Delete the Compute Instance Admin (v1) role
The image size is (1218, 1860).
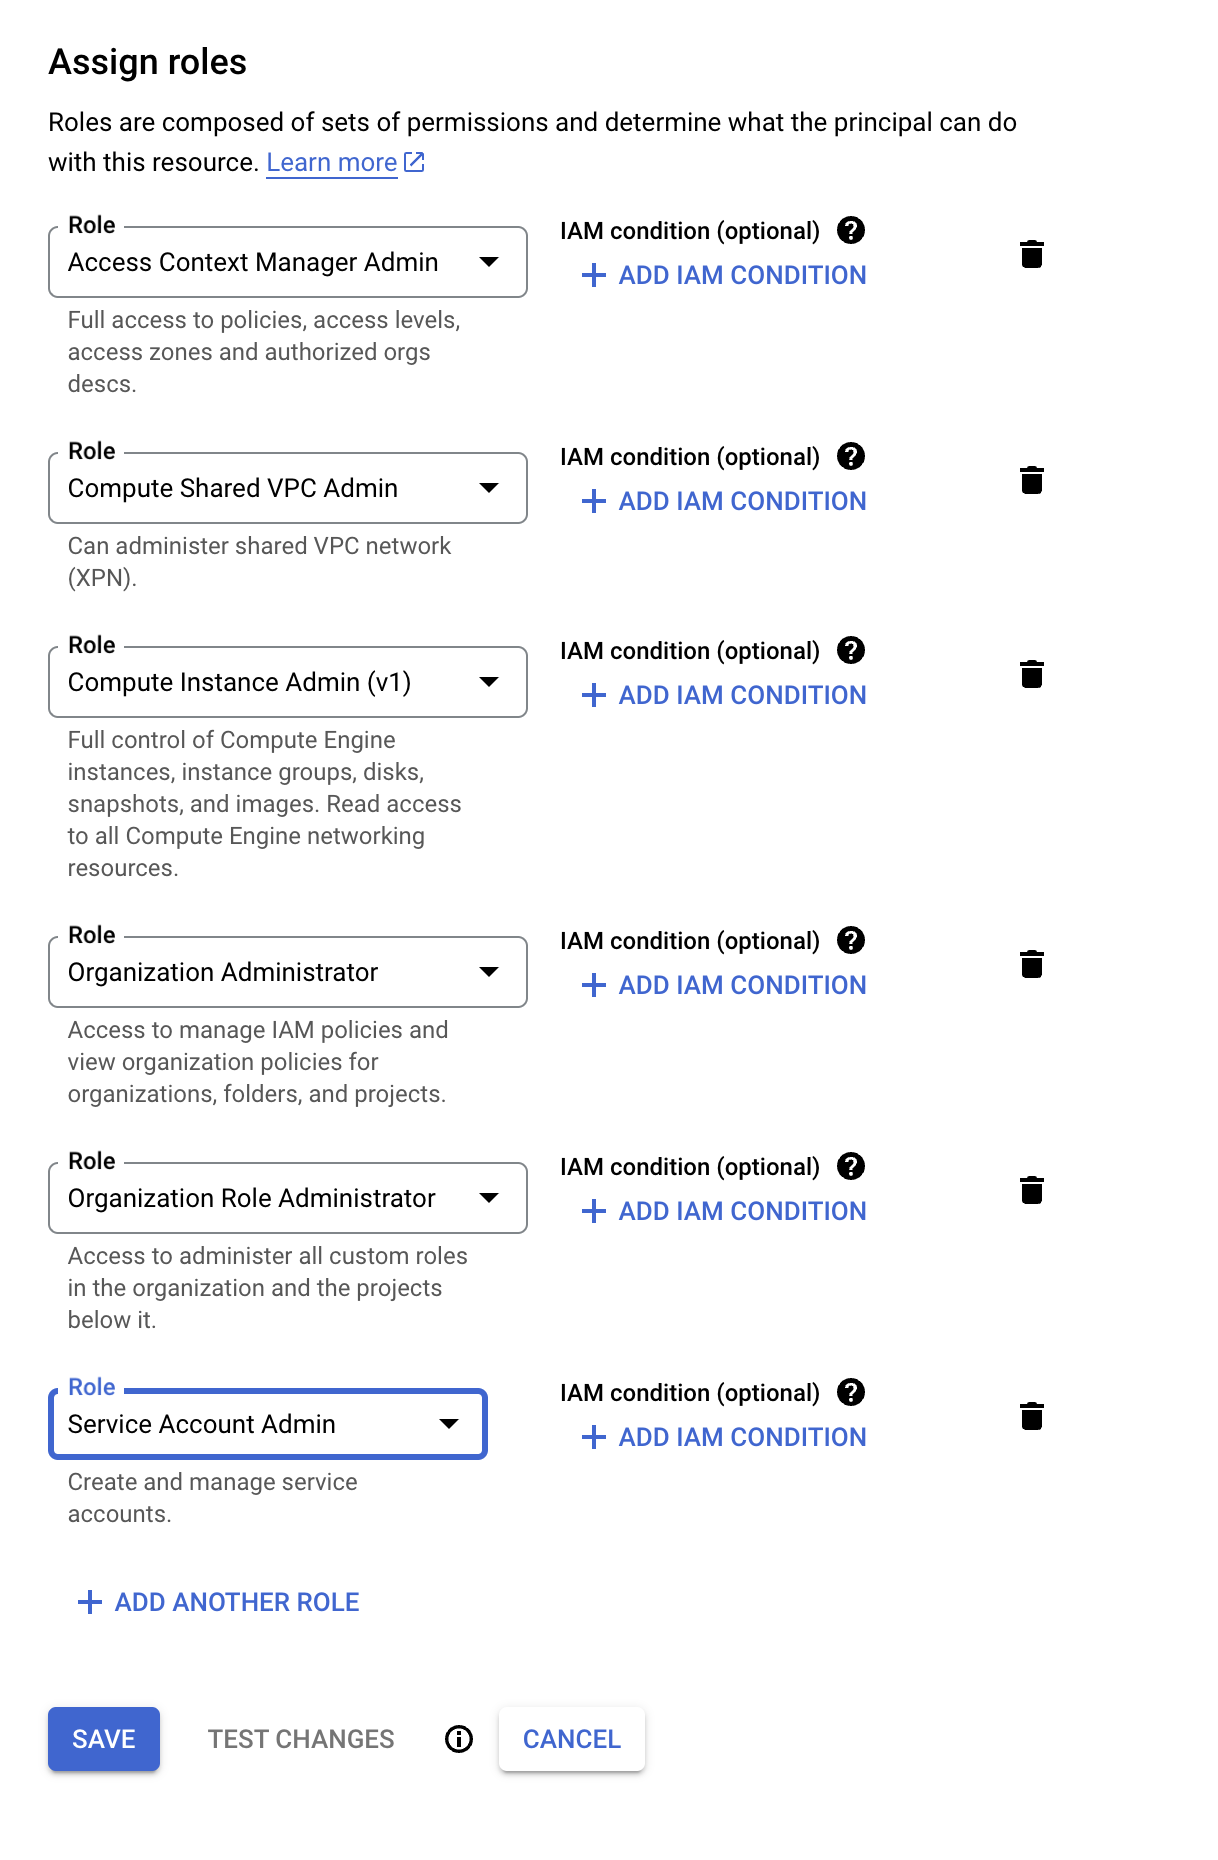pos(1032,674)
